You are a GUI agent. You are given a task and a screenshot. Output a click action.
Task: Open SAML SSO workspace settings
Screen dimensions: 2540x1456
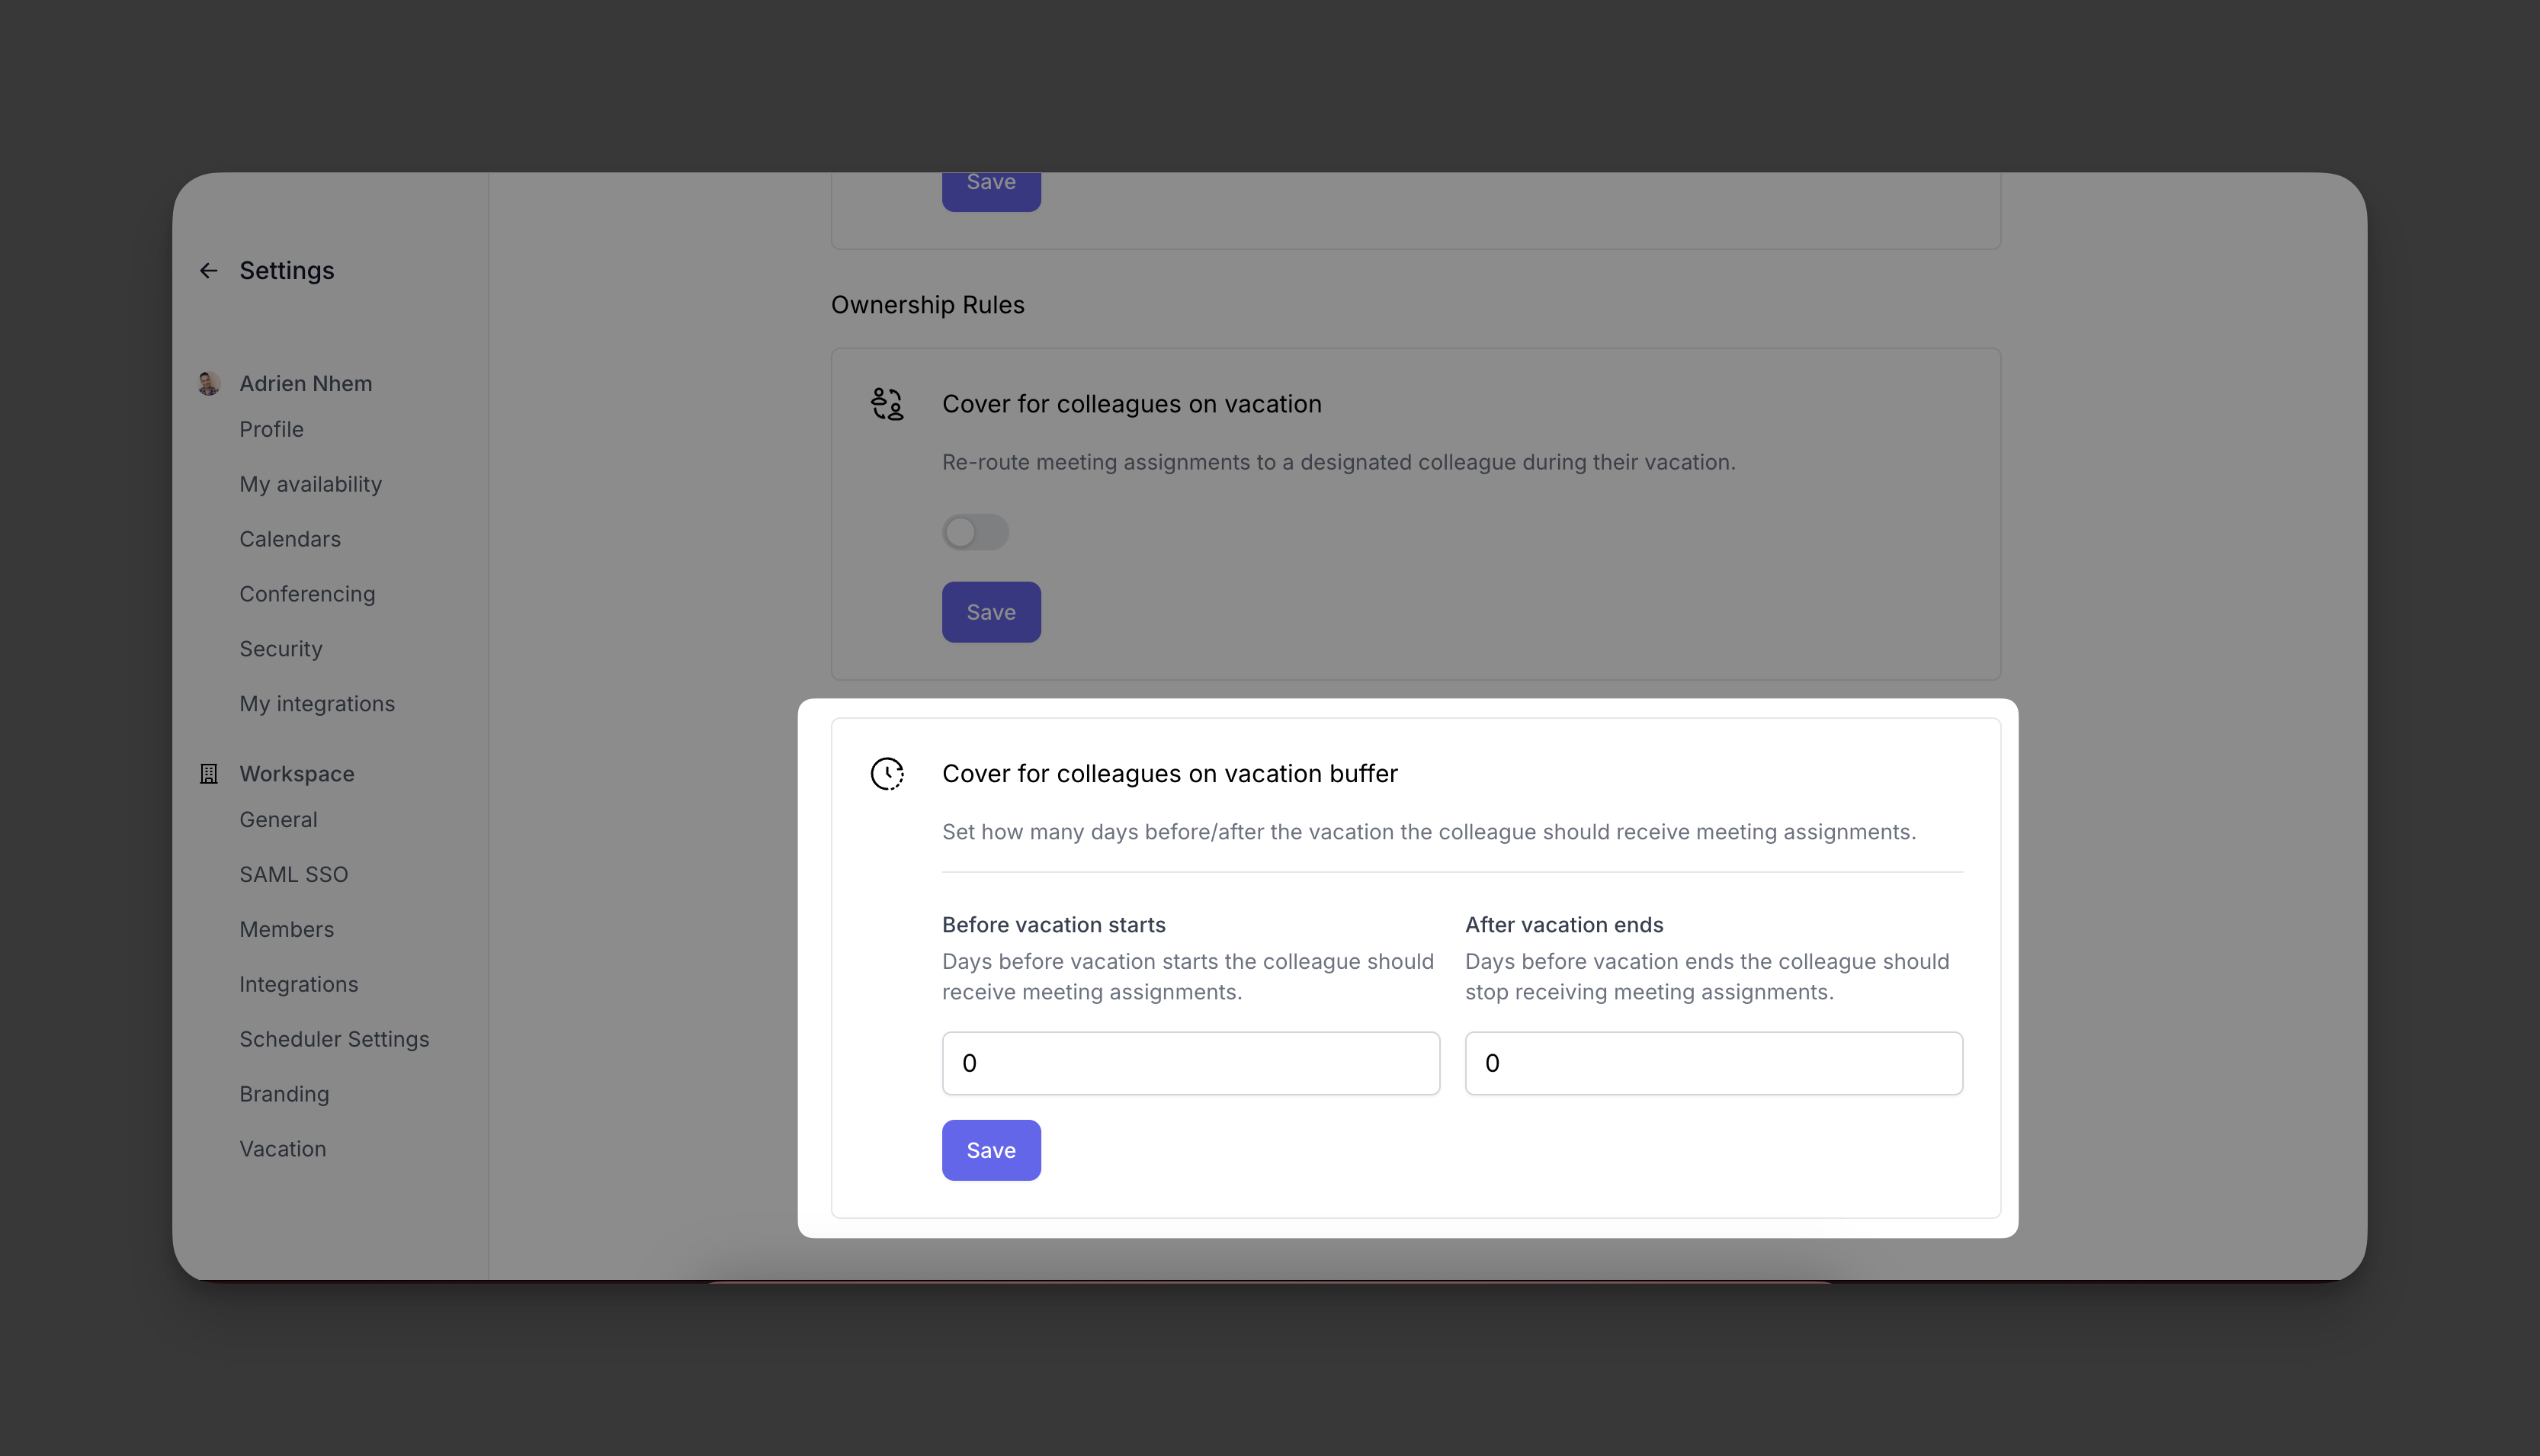(x=293, y=875)
